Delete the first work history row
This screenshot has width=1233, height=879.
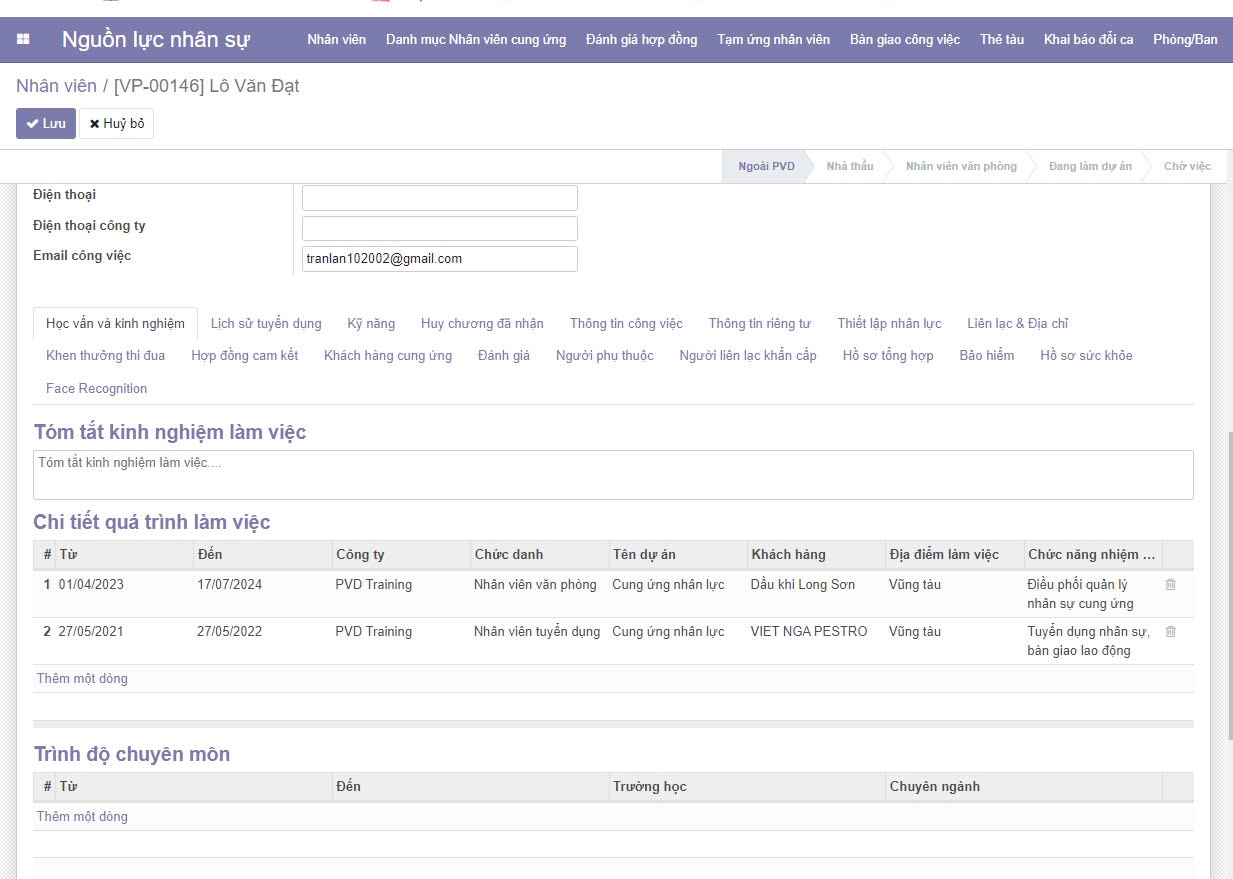pyautogui.click(x=1170, y=585)
